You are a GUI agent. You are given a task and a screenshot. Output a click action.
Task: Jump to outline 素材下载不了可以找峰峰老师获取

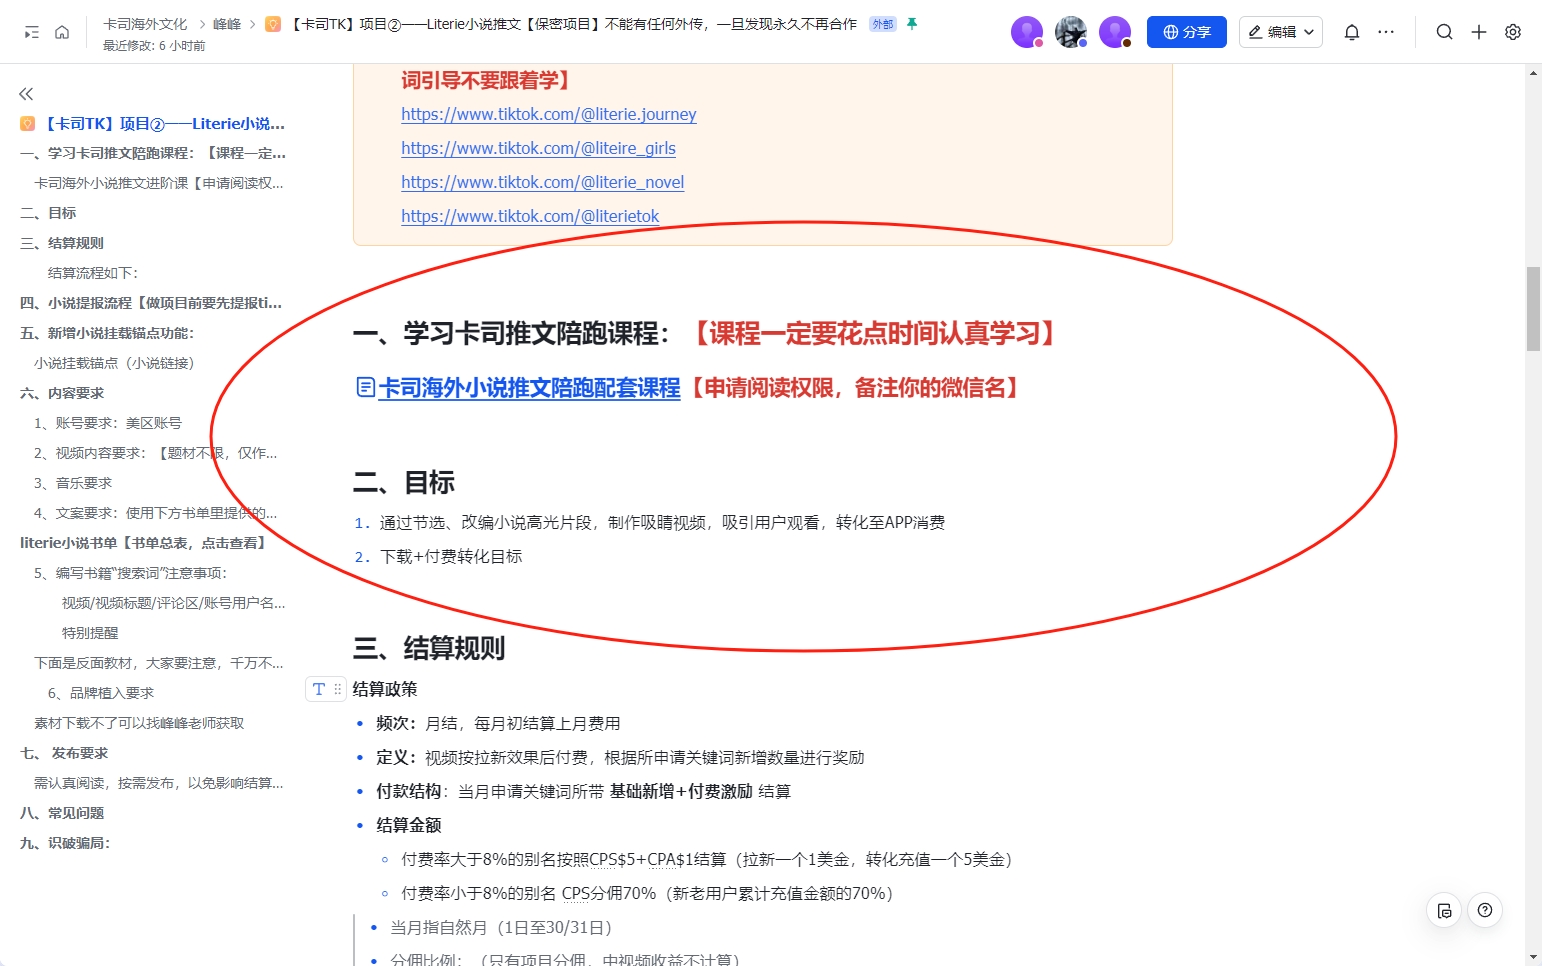click(x=139, y=723)
